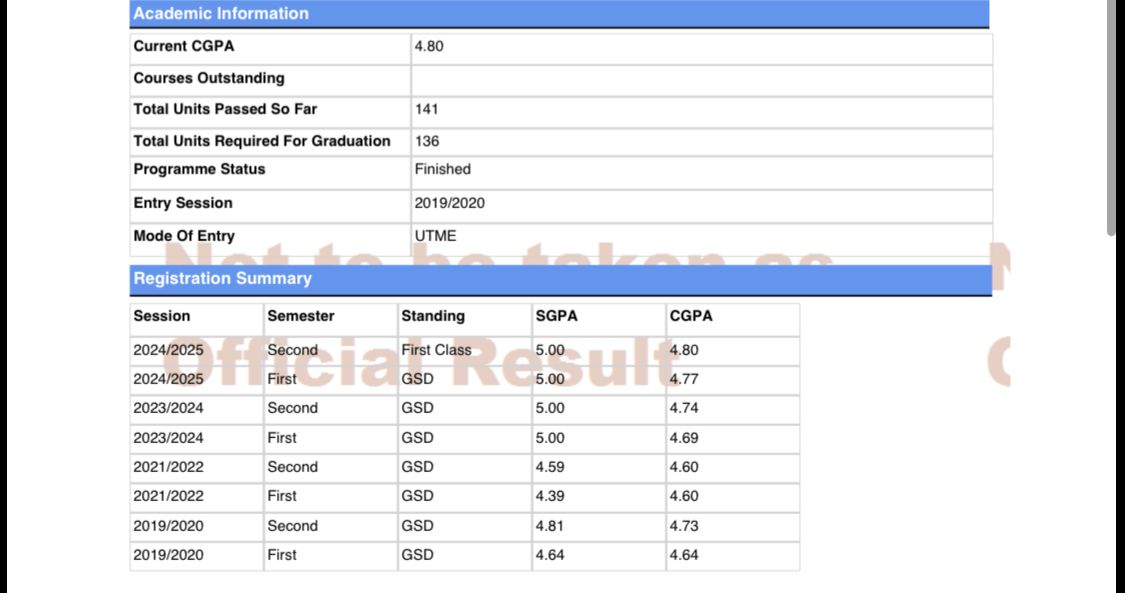Click the Semester column header
This screenshot has height=593, width=1125.
(301, 316)
